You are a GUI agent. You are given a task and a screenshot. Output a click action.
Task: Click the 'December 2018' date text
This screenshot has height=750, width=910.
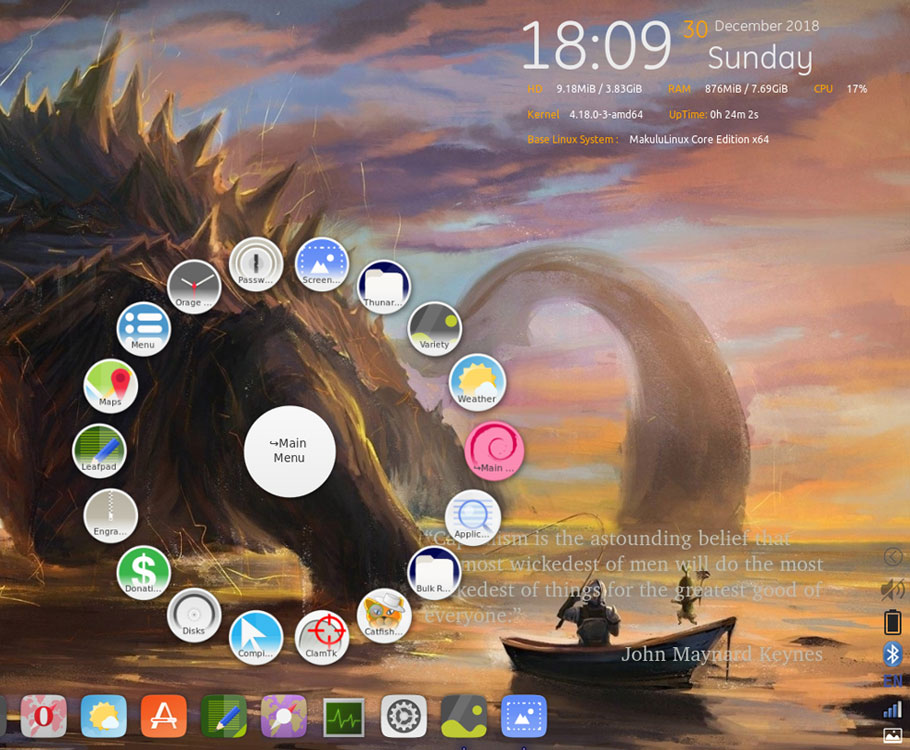(x=767, y=26)
